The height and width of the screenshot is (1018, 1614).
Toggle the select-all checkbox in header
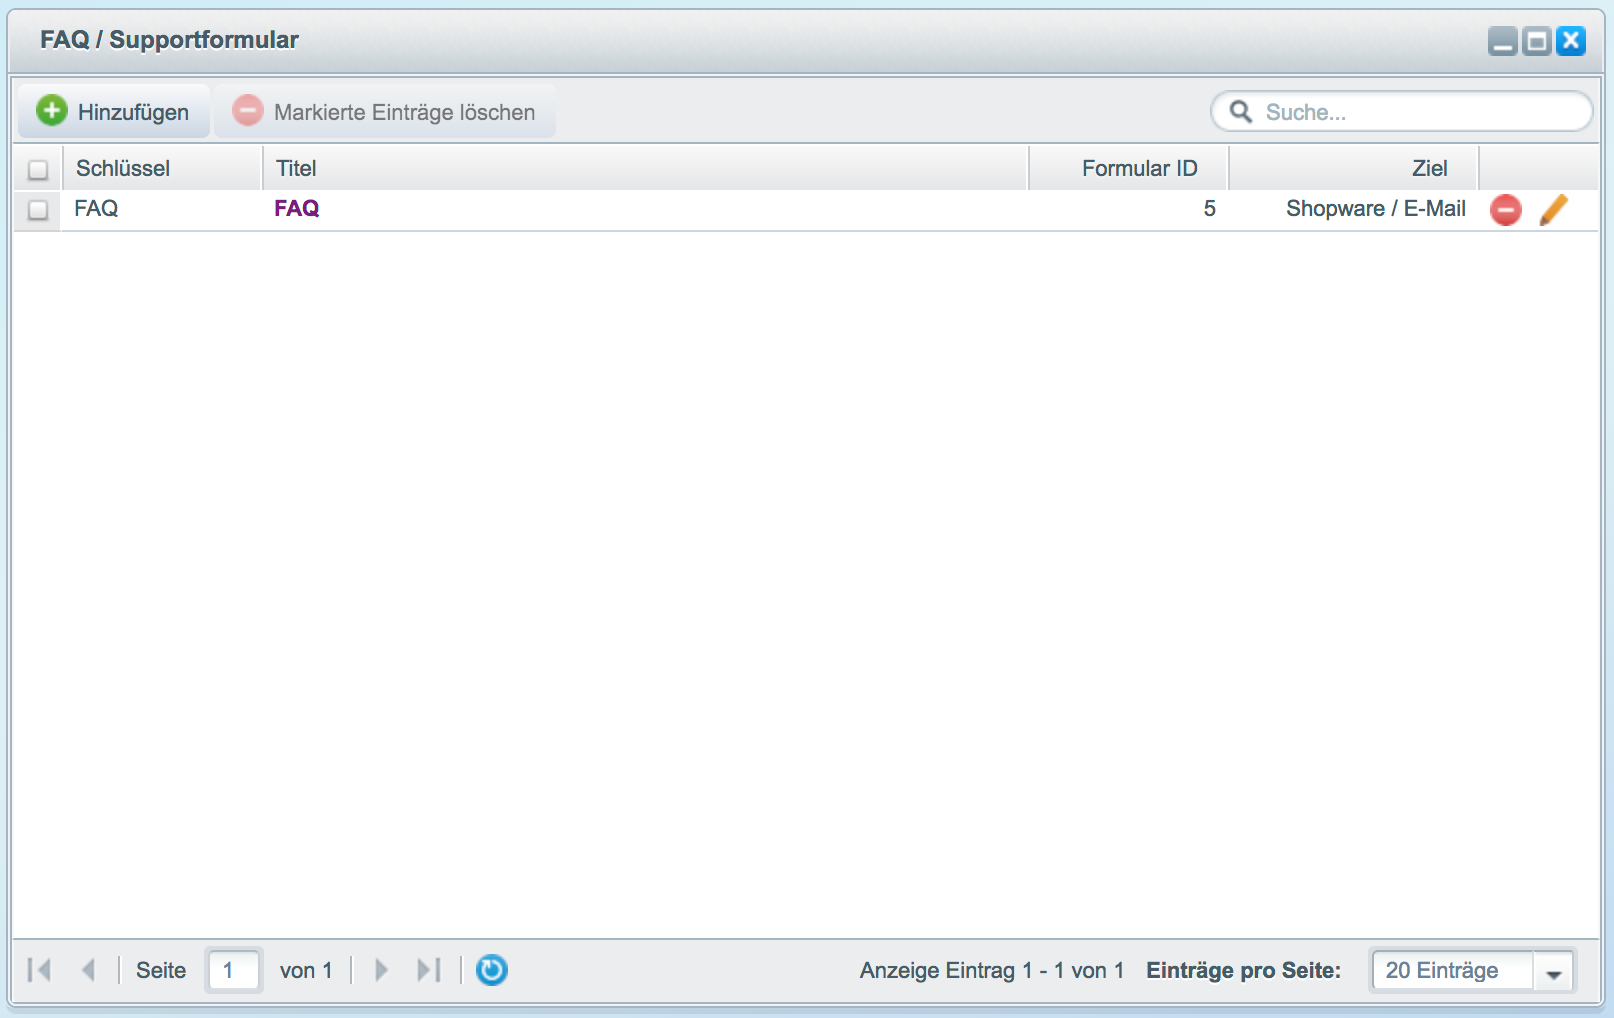coord(38,169)
